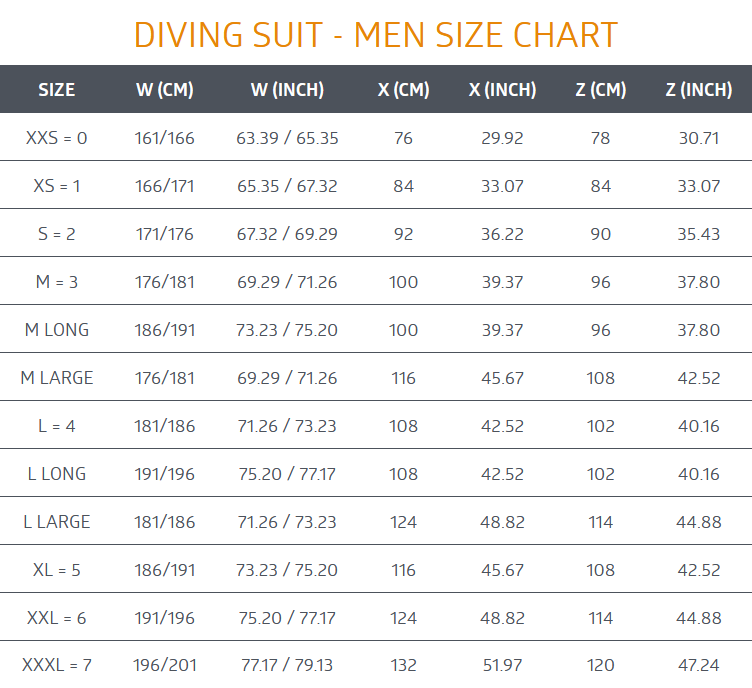Click the XL = 5 size label
The width and height of the screenshot is (752, 688).
[x=57, y=570]
